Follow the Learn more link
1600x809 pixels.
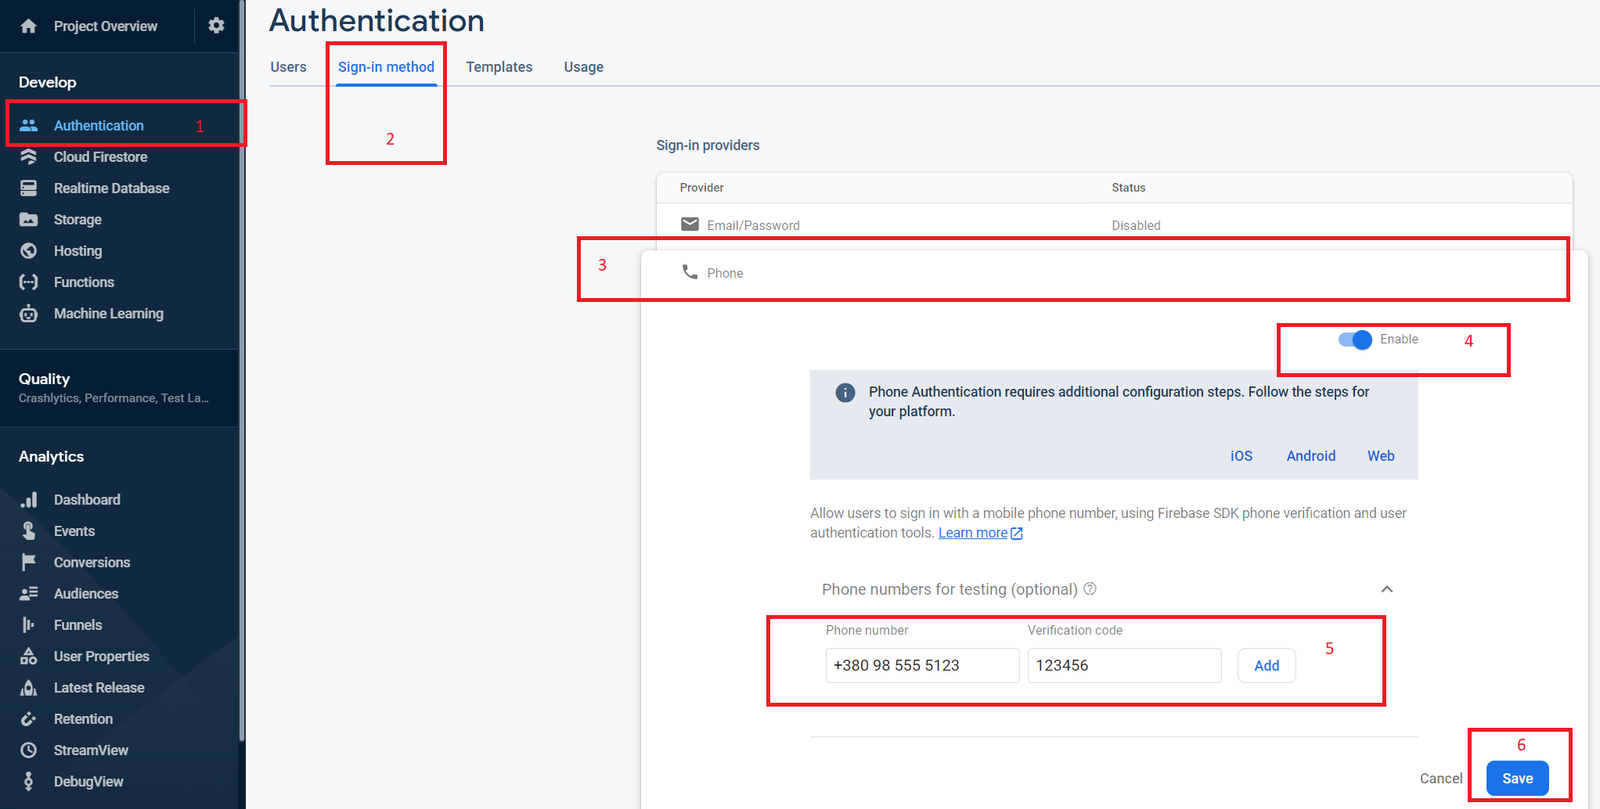[973, 533]
